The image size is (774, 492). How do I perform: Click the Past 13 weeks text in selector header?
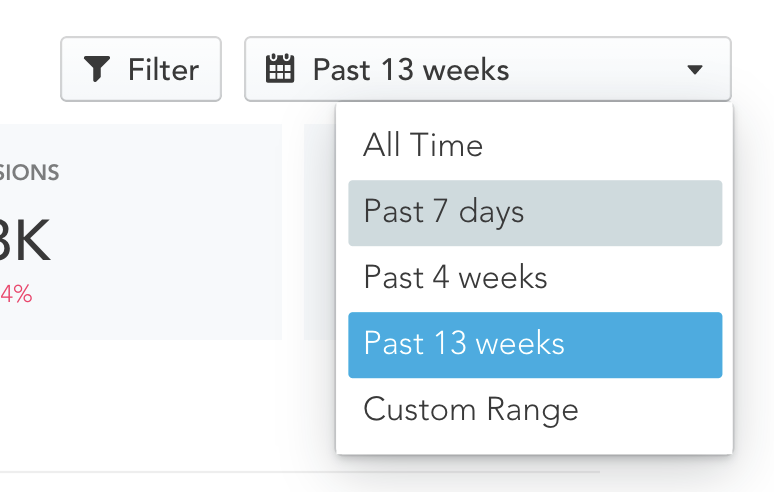(x=411, y=70)
